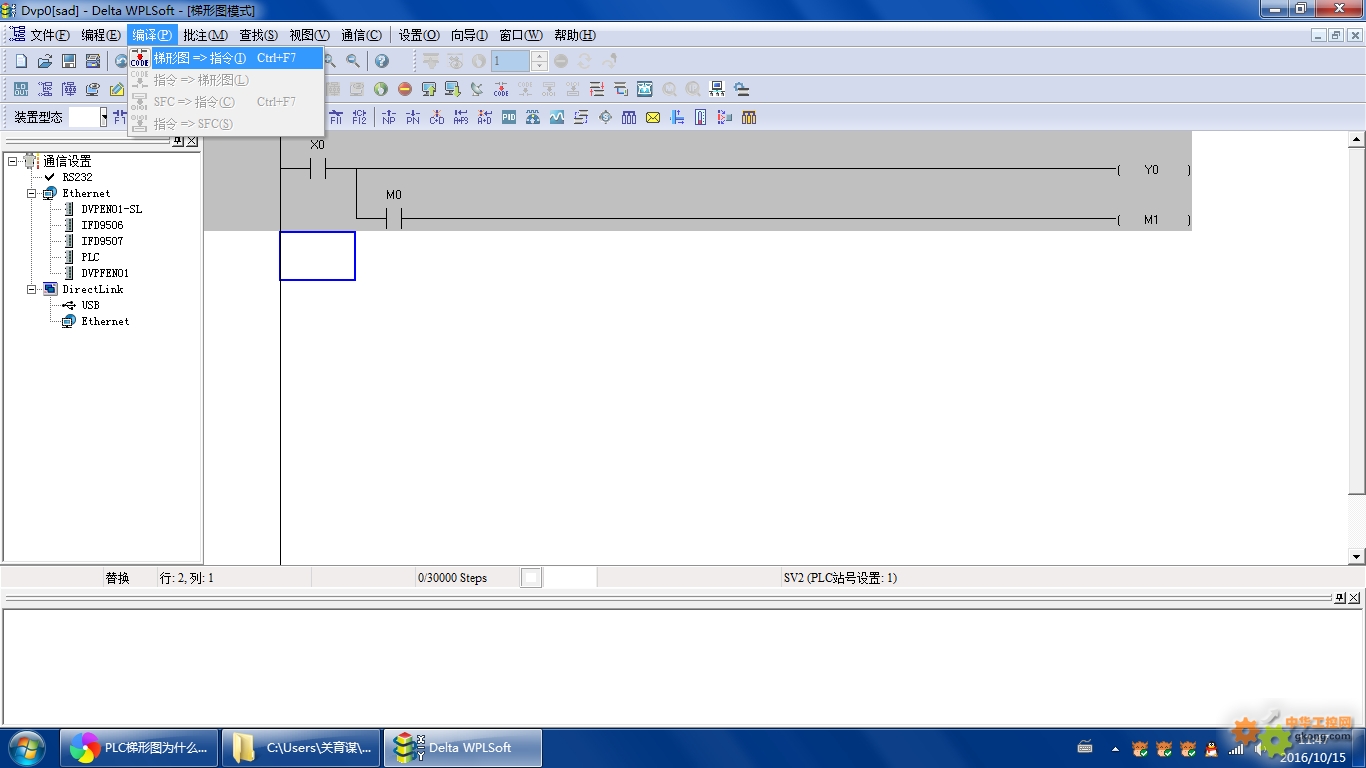Screen dimensions: 1366x768
Task: Open the 查找(S) menu
Action: (x=258, y=35)
